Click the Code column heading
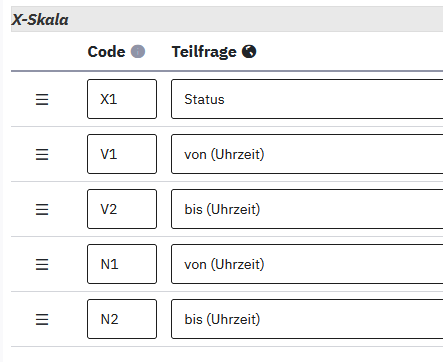443x362 pixels. coord(106,52)
